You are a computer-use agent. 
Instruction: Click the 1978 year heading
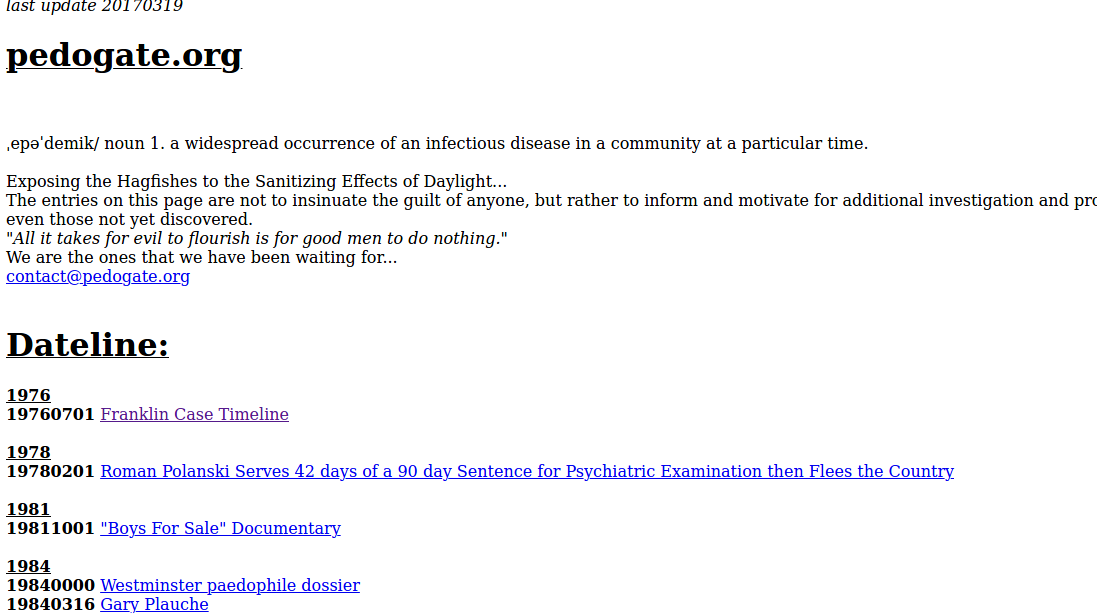click(x=28, y=452)
